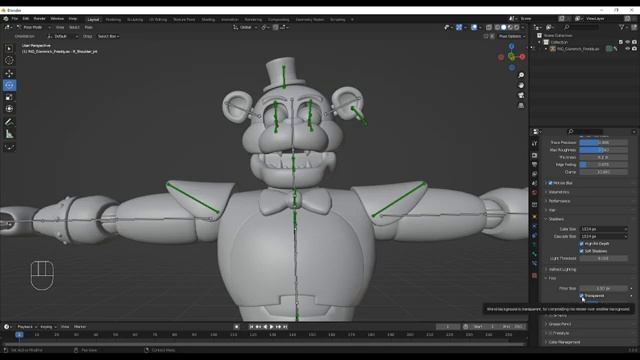Collapse the Collection tree item
Viewport: 640px width, 360px height.
(x=539, y=42)
